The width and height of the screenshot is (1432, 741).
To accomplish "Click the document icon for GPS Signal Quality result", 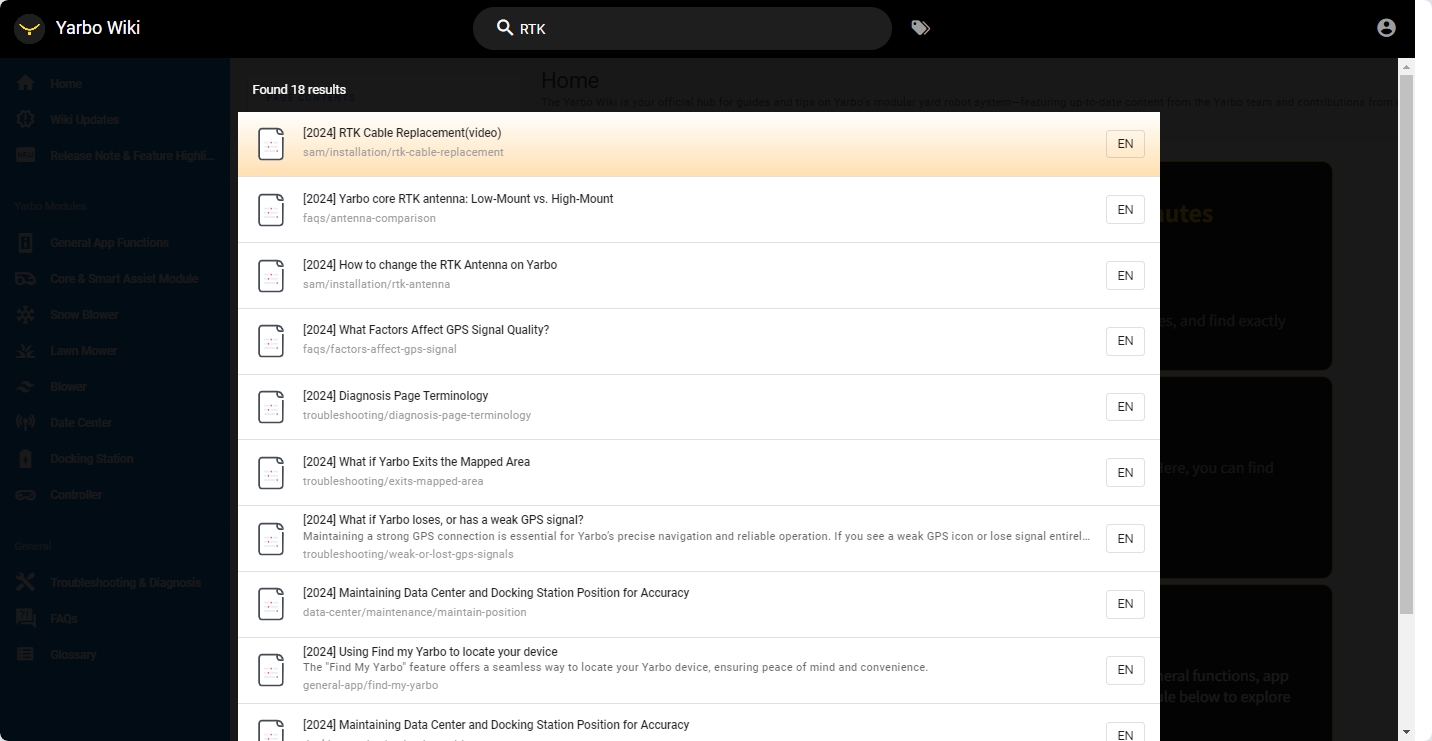I will coord(271,341).
